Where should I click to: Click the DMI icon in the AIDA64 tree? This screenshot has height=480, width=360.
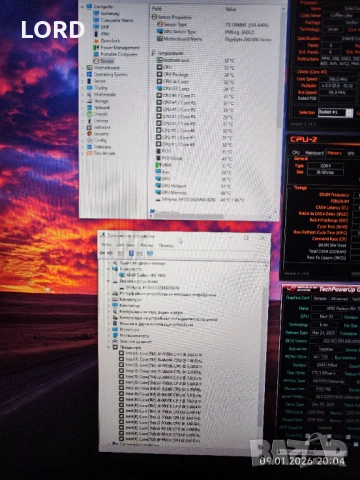[x=96, y=27]
